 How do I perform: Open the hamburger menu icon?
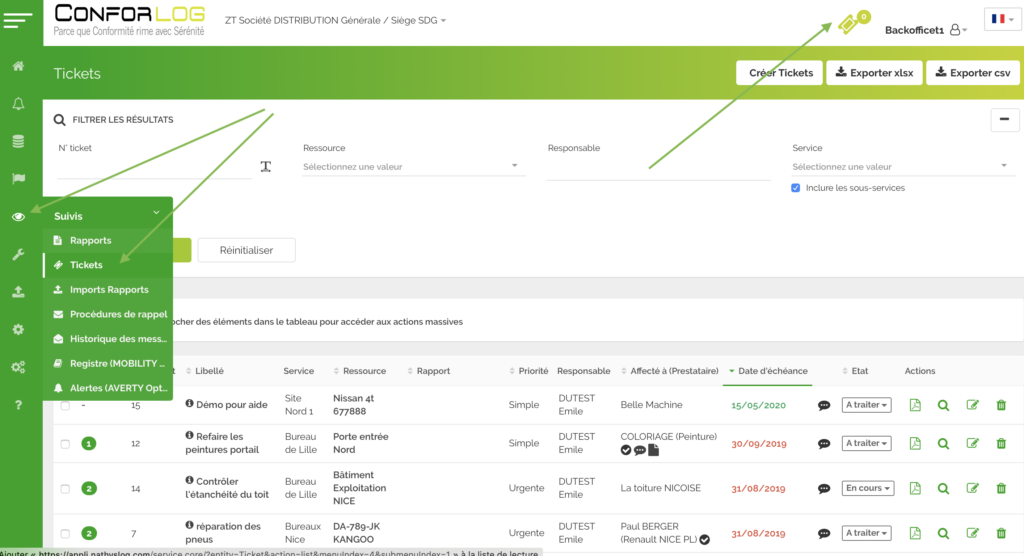20,20
